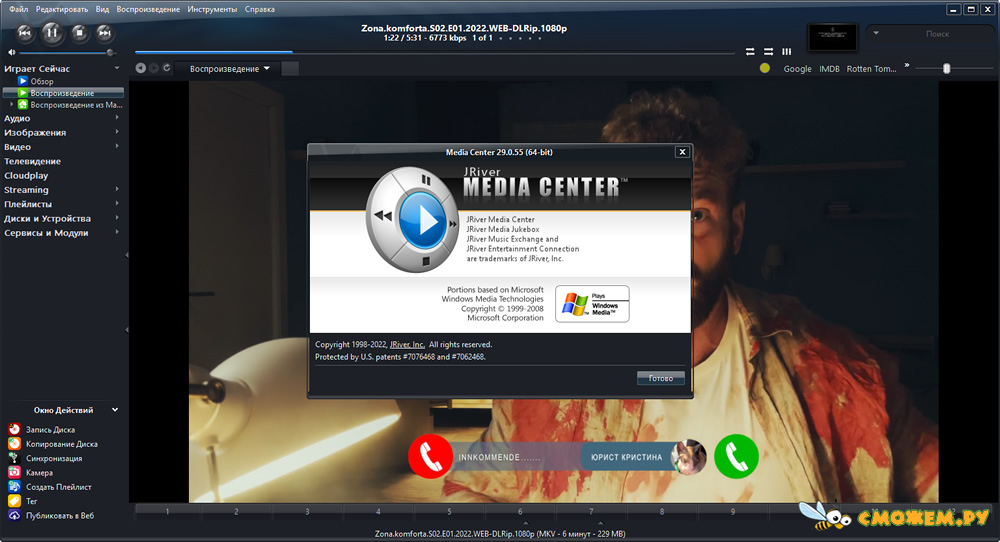Pause playback with the round pause button
The height and width of the screenshot is (542, 1000).
tap(52, 33)
